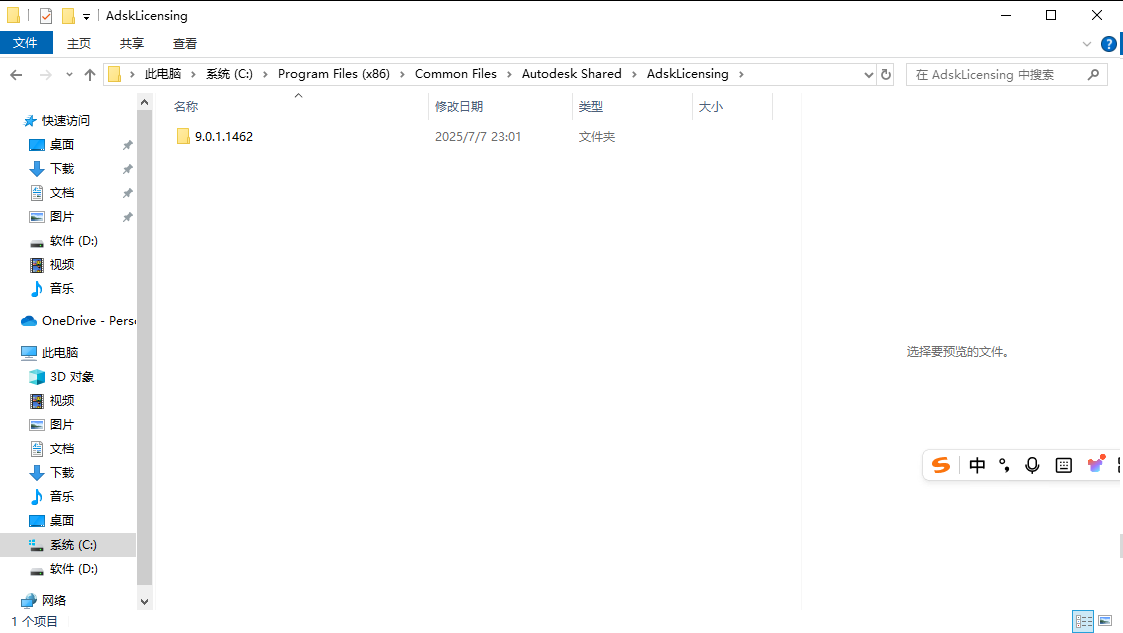
Task: Open 下载 under quick access
Action: pyautogui.click(x=62, y=168)
